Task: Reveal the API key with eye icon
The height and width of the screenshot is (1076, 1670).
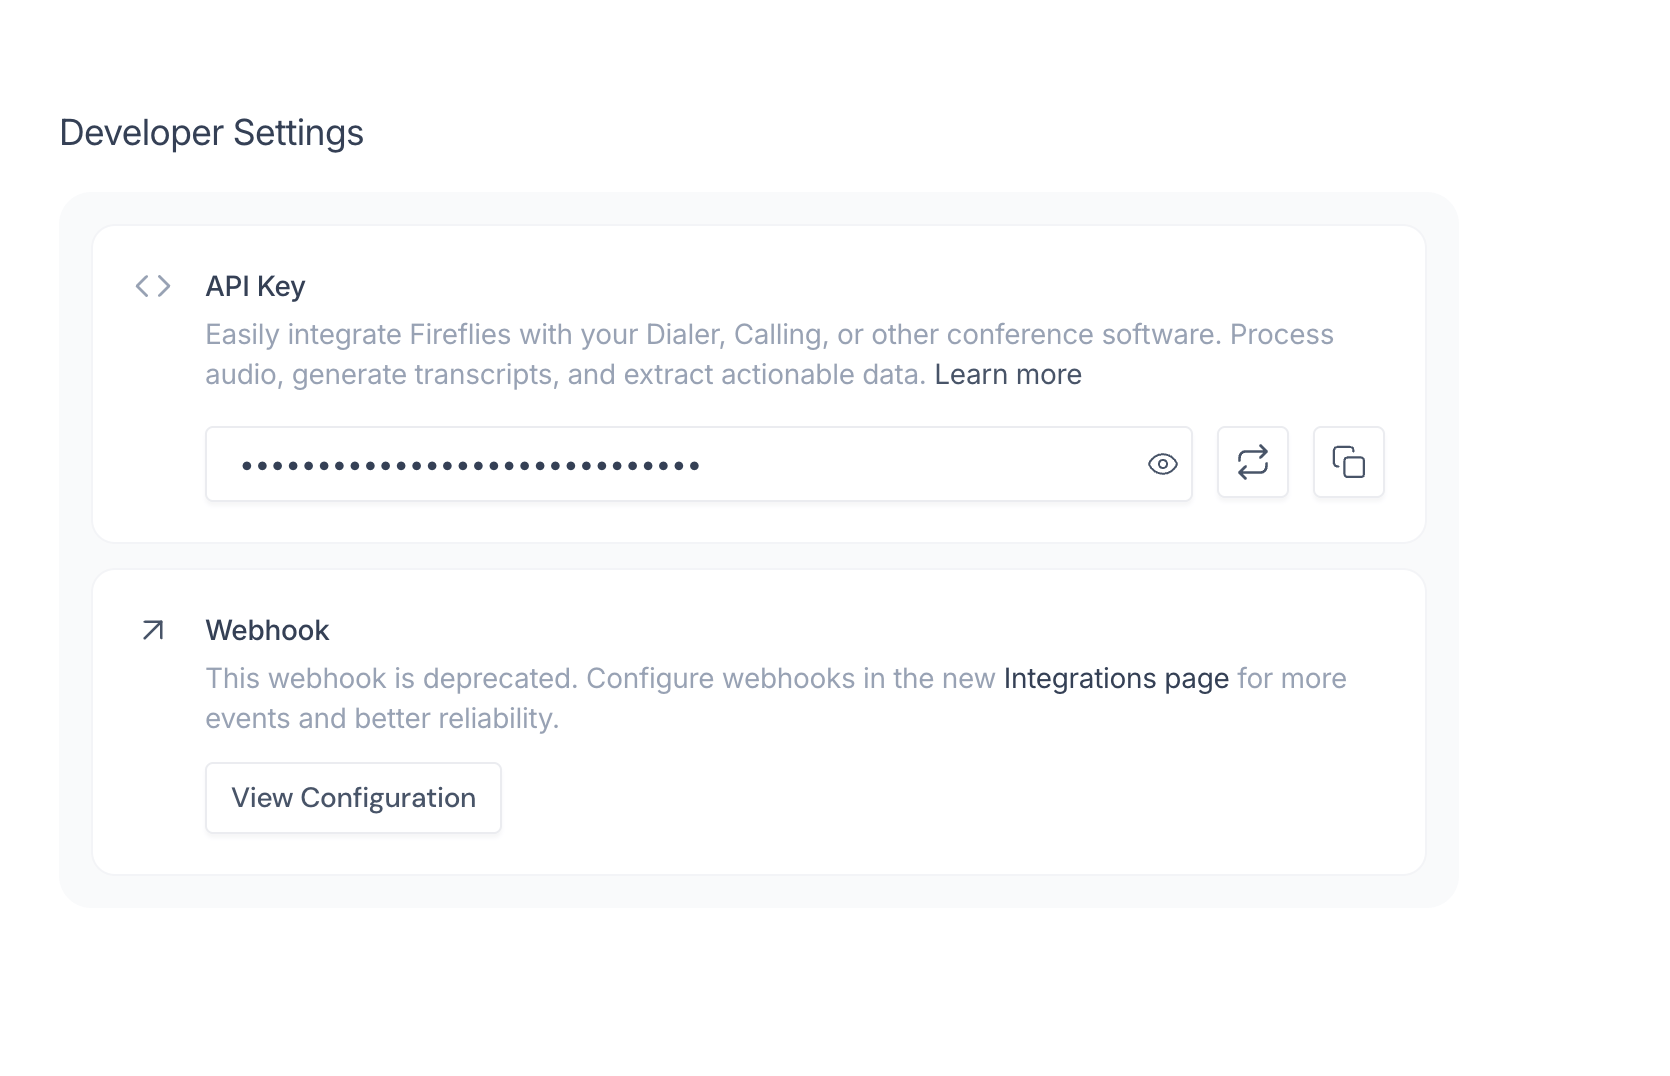Action: (x=1162, y=464)
